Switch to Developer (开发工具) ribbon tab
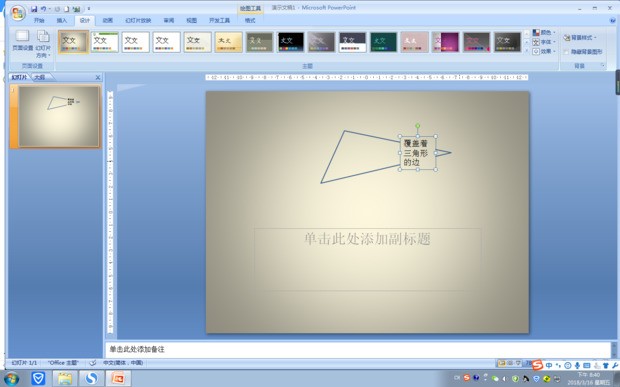Image resolution: width=620 pixels, height=387 pixels. pyautogui.click(x=219, y=20)
